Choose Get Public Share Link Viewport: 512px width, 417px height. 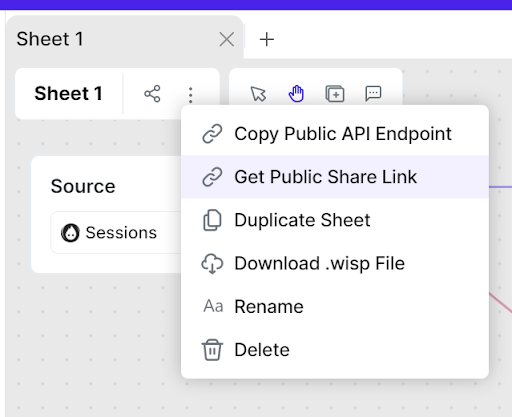pyautogui.click(x=335, y=177)
